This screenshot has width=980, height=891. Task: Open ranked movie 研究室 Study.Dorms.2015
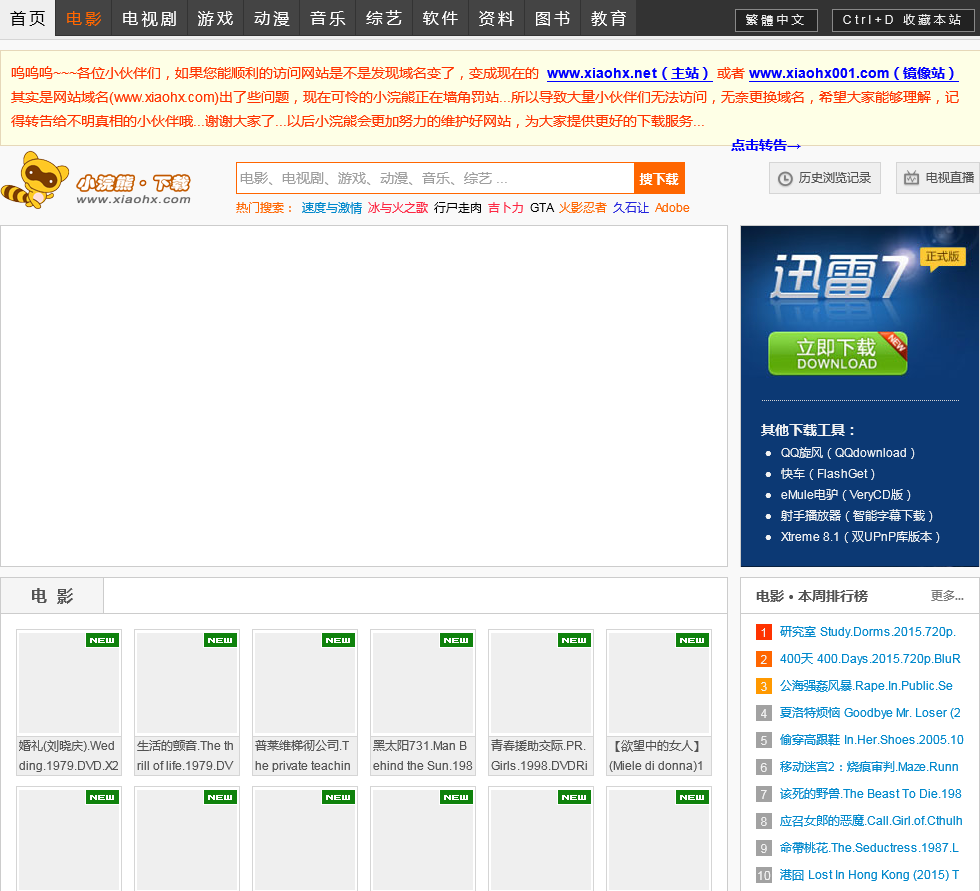click(x=868, y=632)
